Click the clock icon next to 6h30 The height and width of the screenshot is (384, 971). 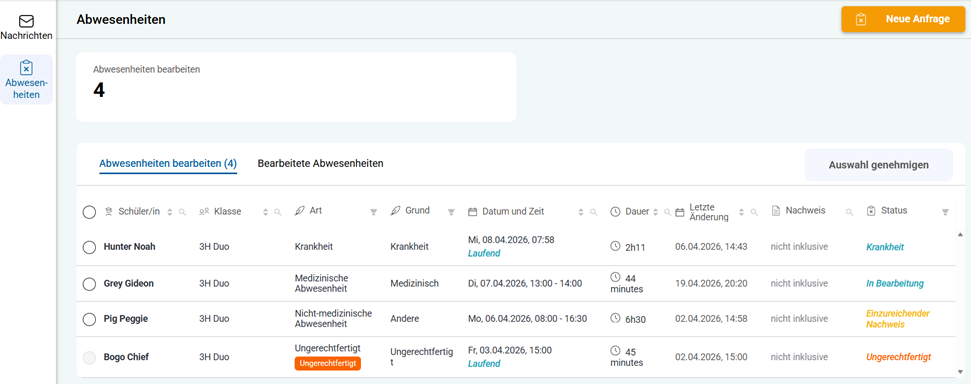coord(616,318)
